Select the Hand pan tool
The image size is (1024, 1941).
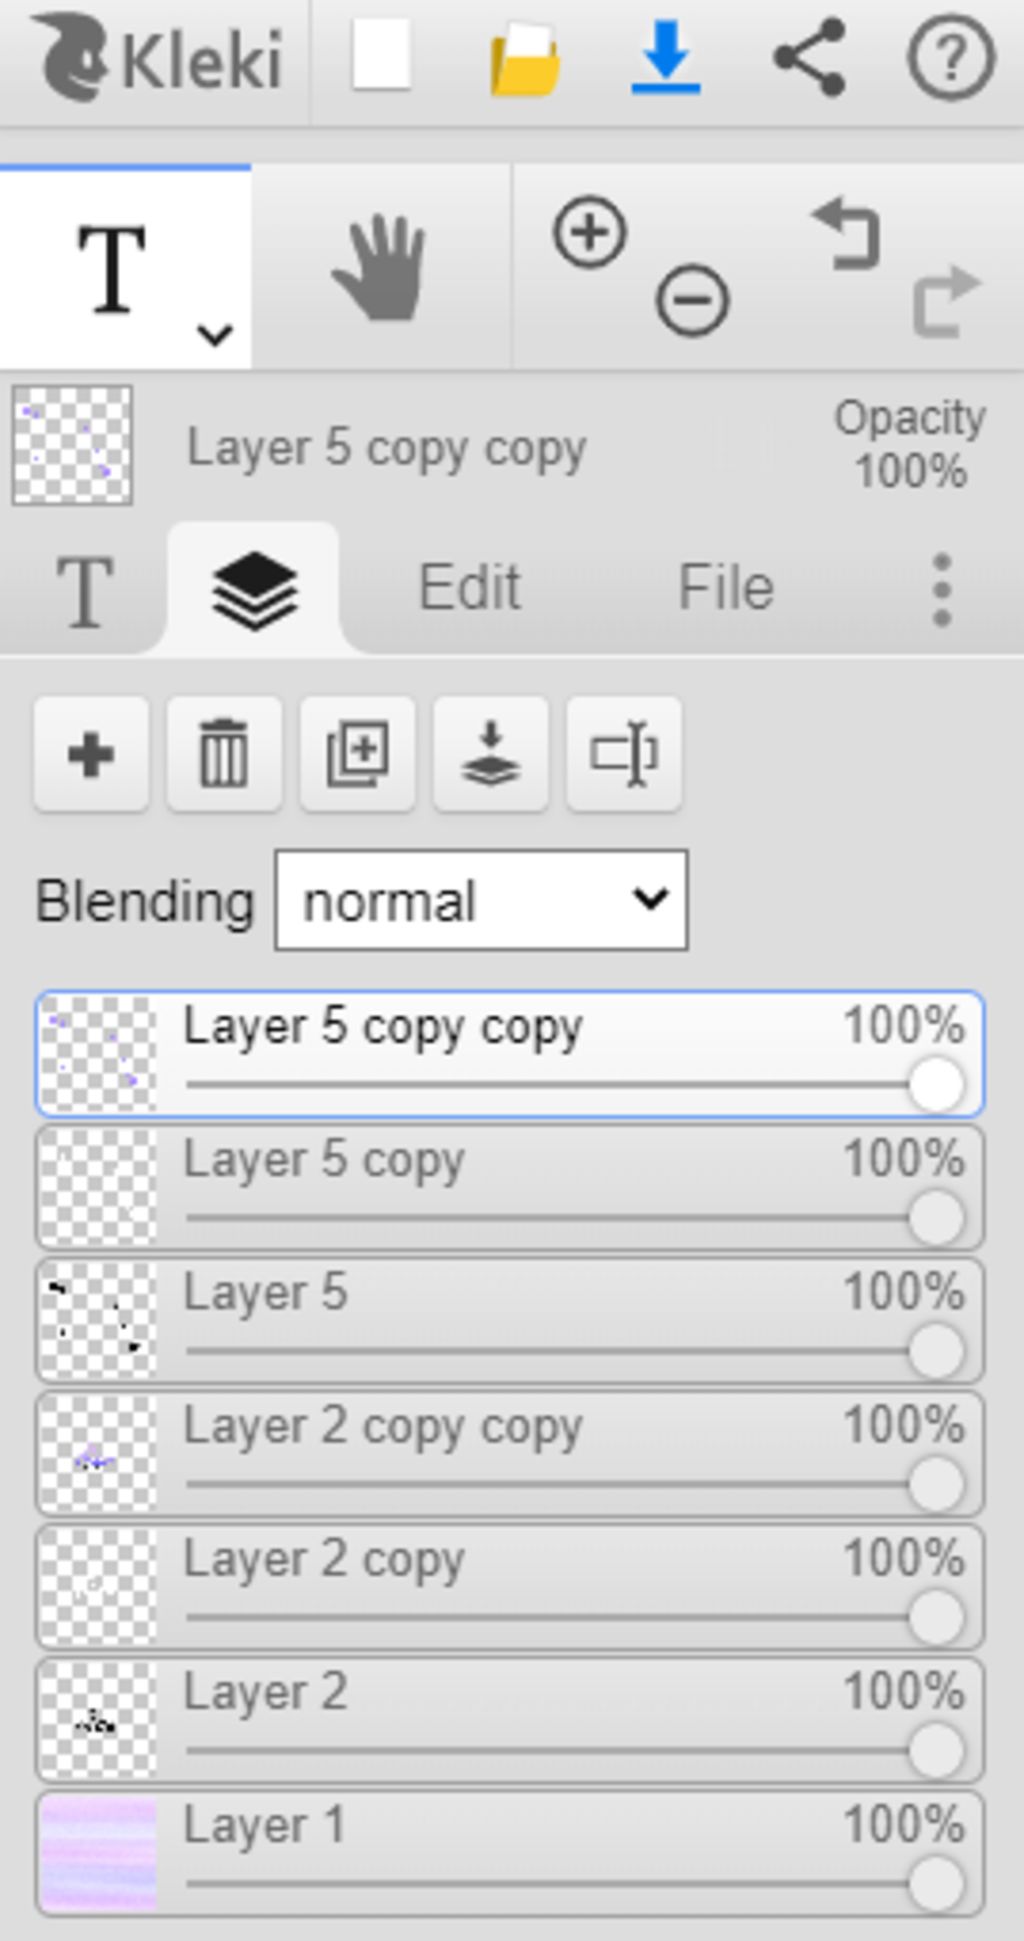click(x=381, y=268)
